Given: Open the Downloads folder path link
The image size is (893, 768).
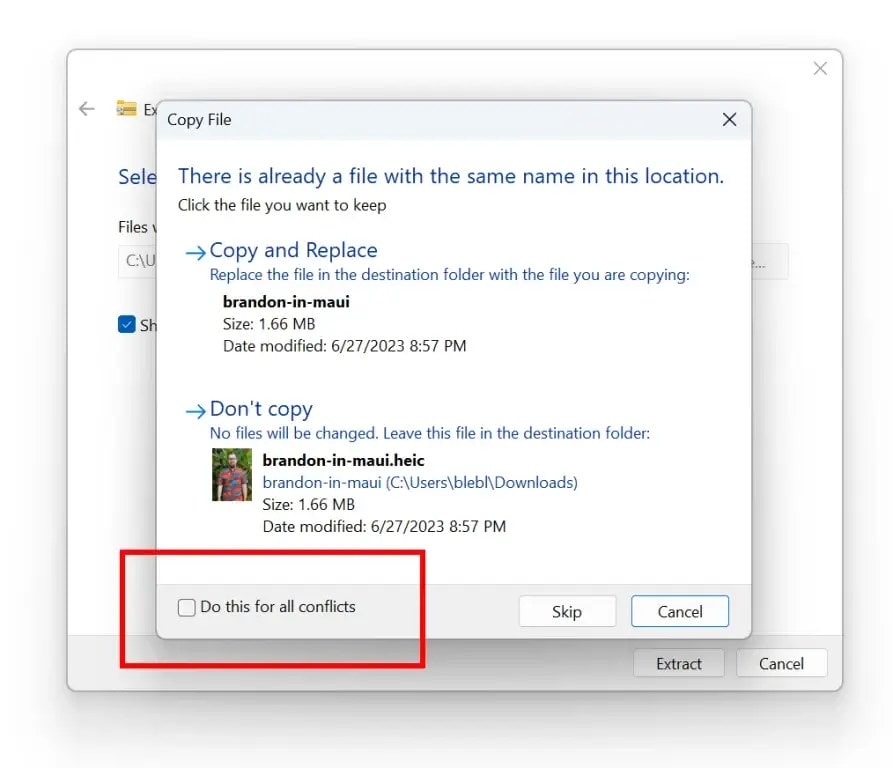Looking at the screenshot, I should pyautogui.click(x=418, y=482).
